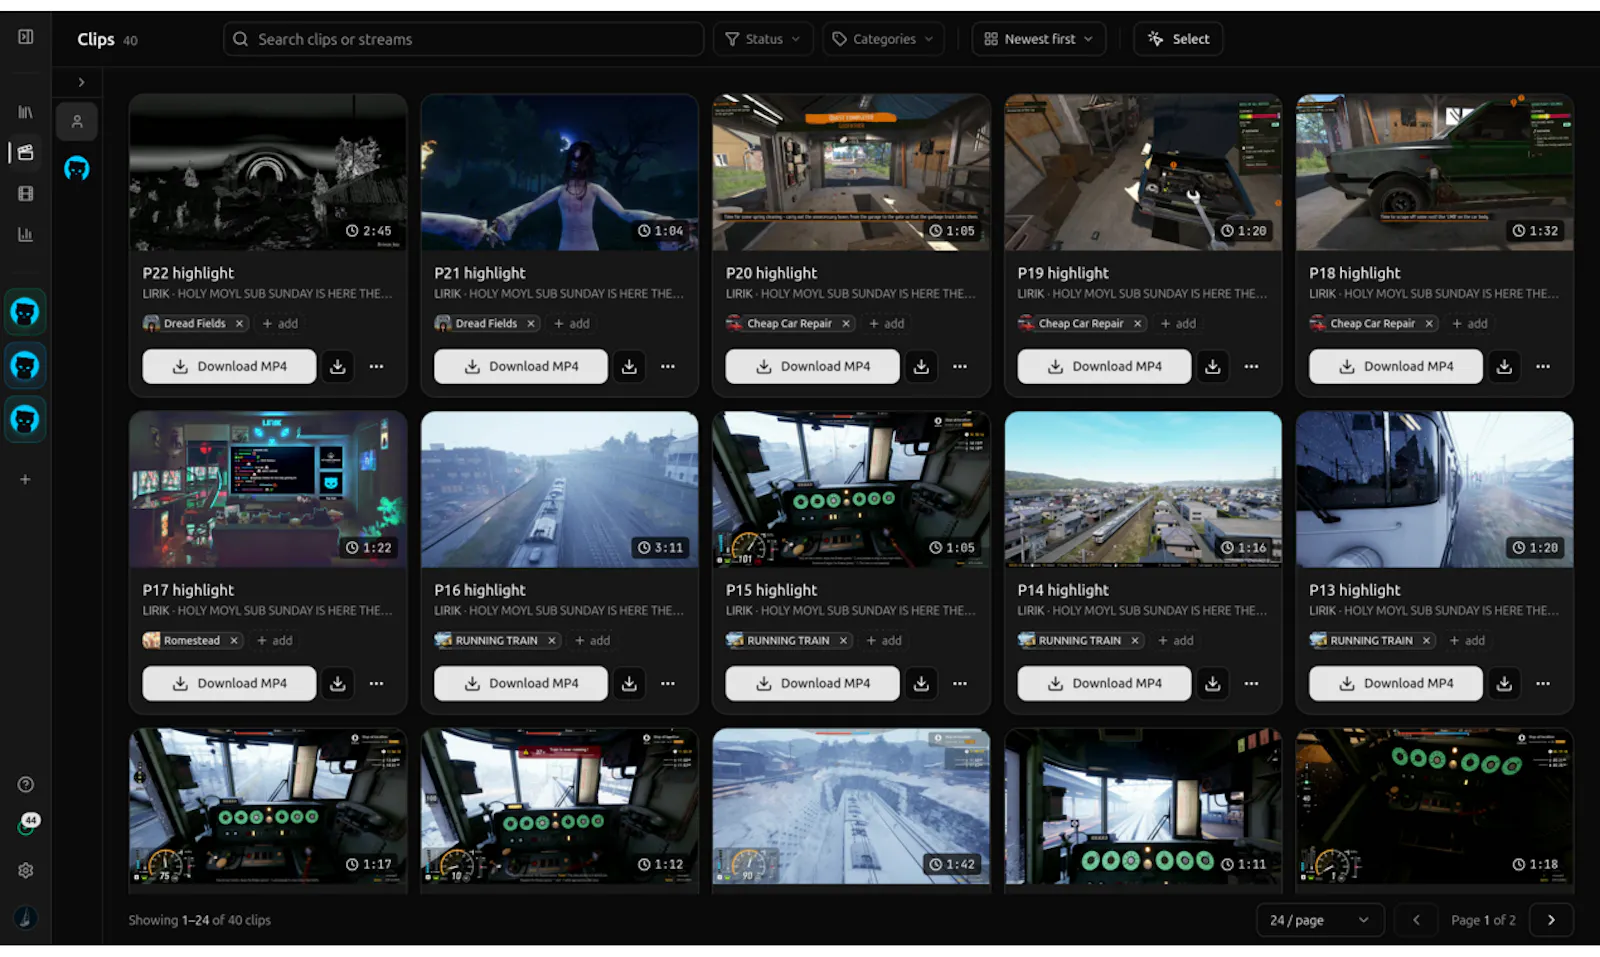Open the Categories filter dropdown
Screen dimensions: 1600x957
click(x=883, y=39)
